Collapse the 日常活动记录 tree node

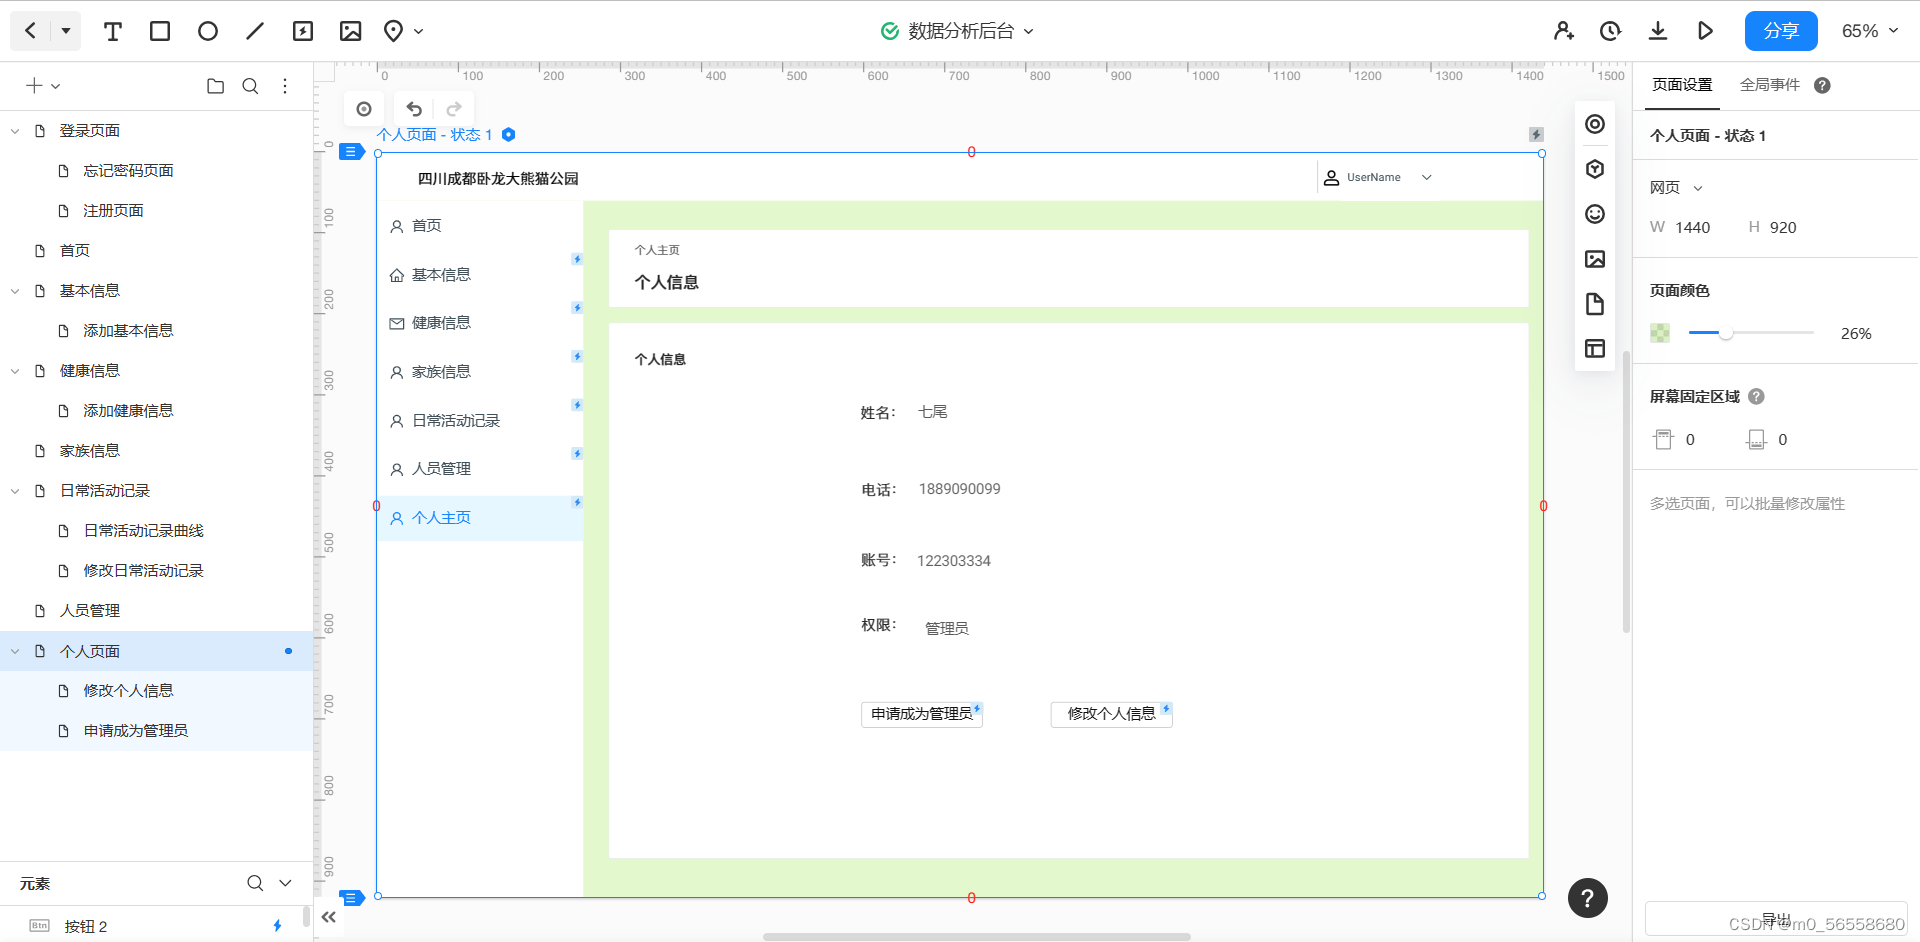point(15,491)
